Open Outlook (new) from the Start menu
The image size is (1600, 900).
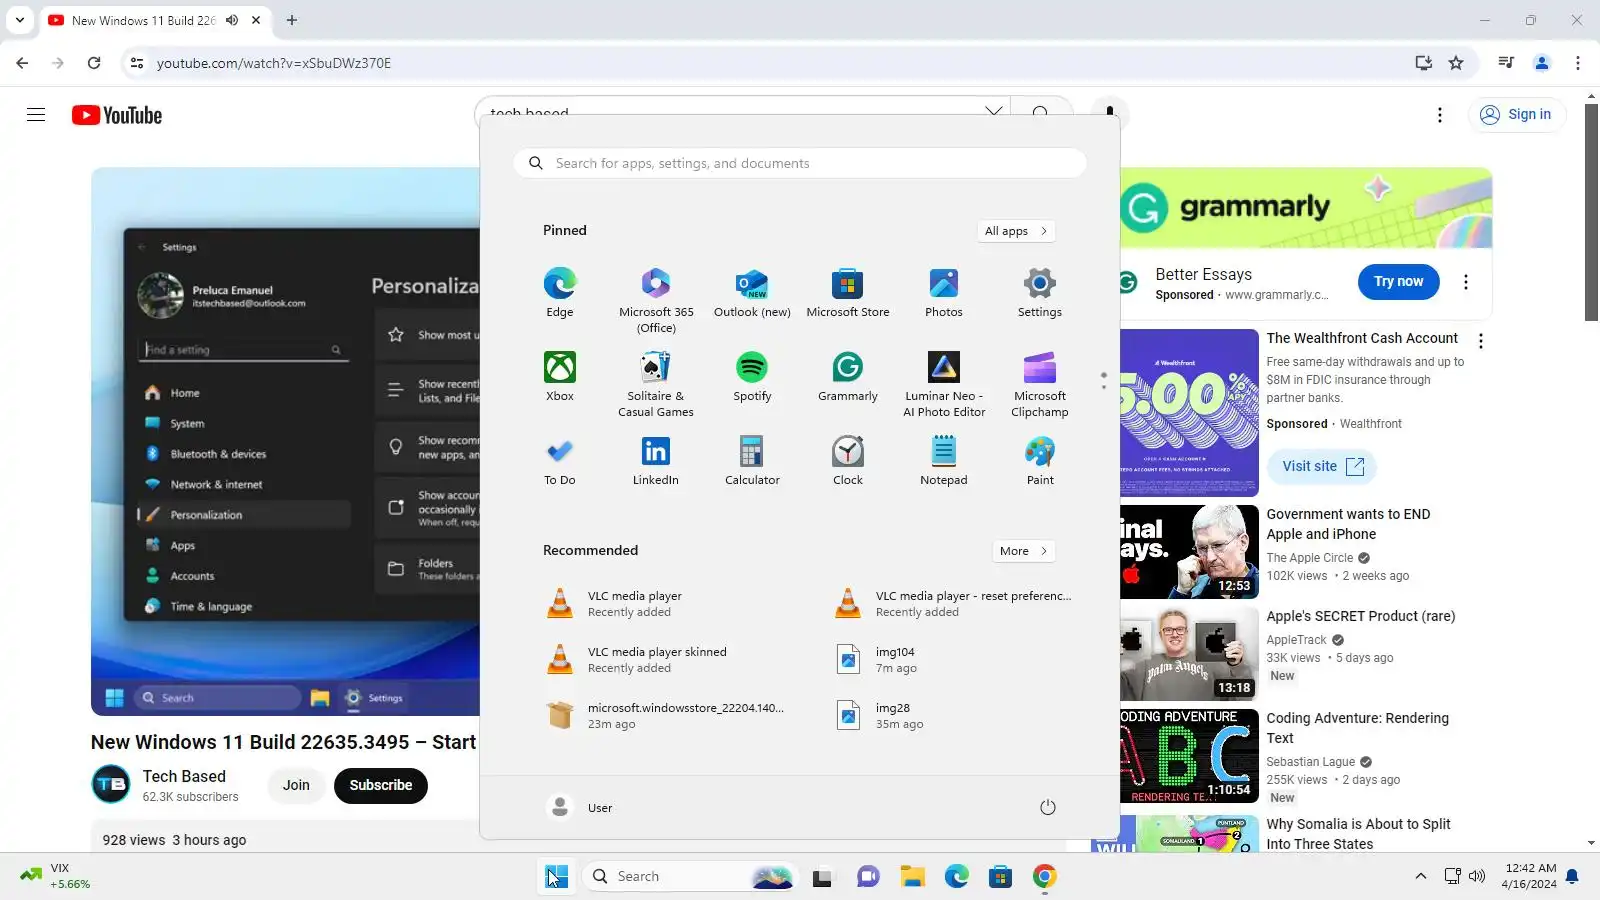pos(752,292)
